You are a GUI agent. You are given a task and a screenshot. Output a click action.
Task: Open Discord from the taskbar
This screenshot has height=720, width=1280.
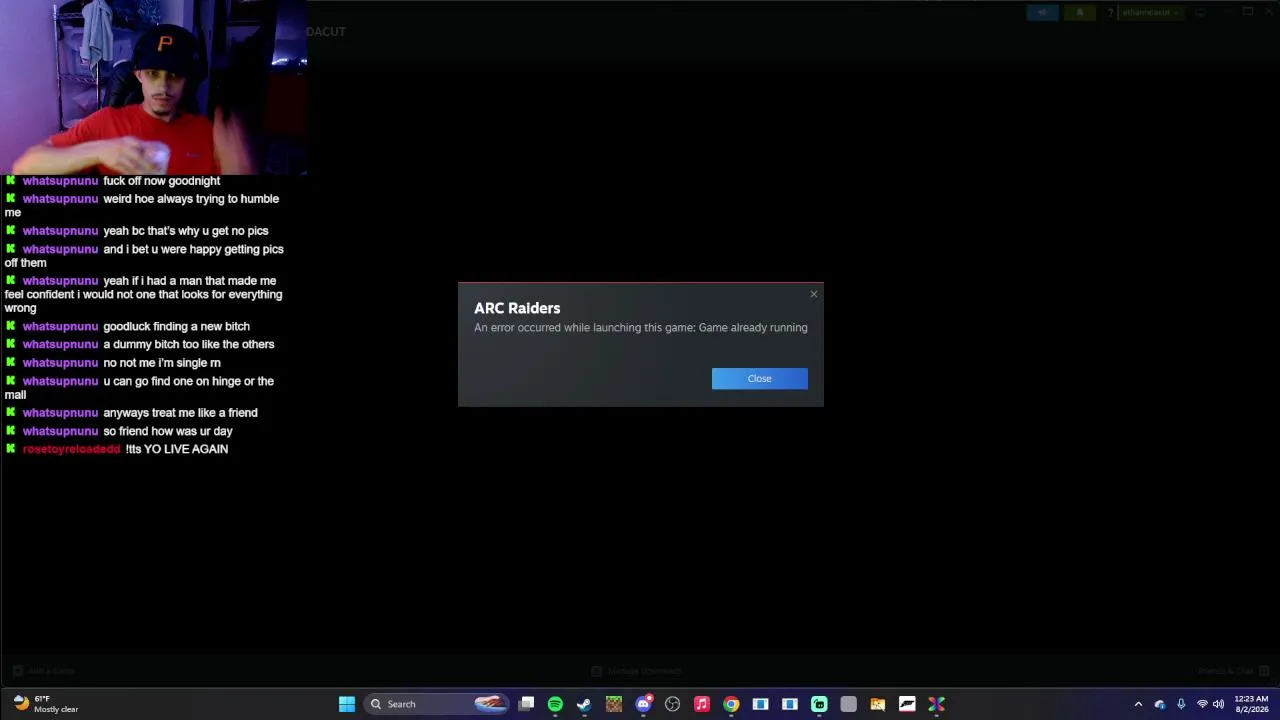[644, 704]
